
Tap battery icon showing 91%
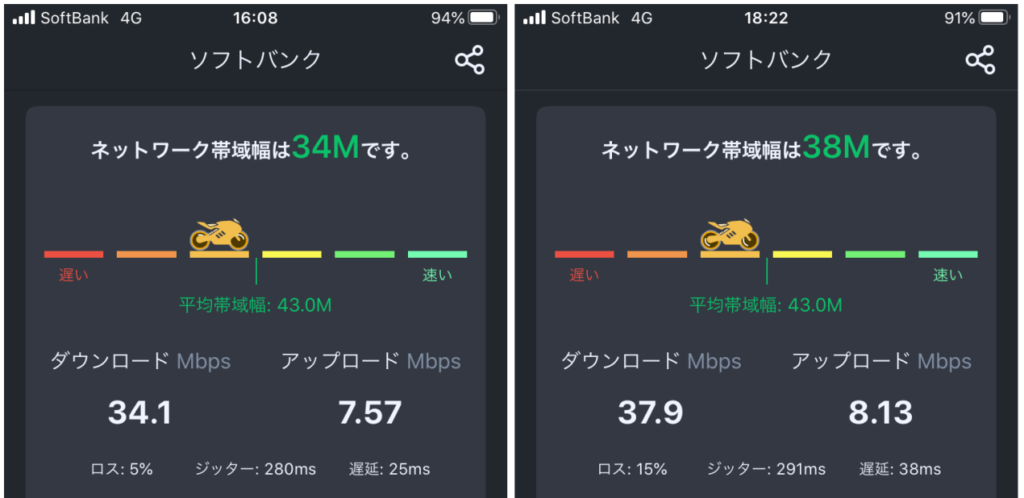[x=994, y=18]
